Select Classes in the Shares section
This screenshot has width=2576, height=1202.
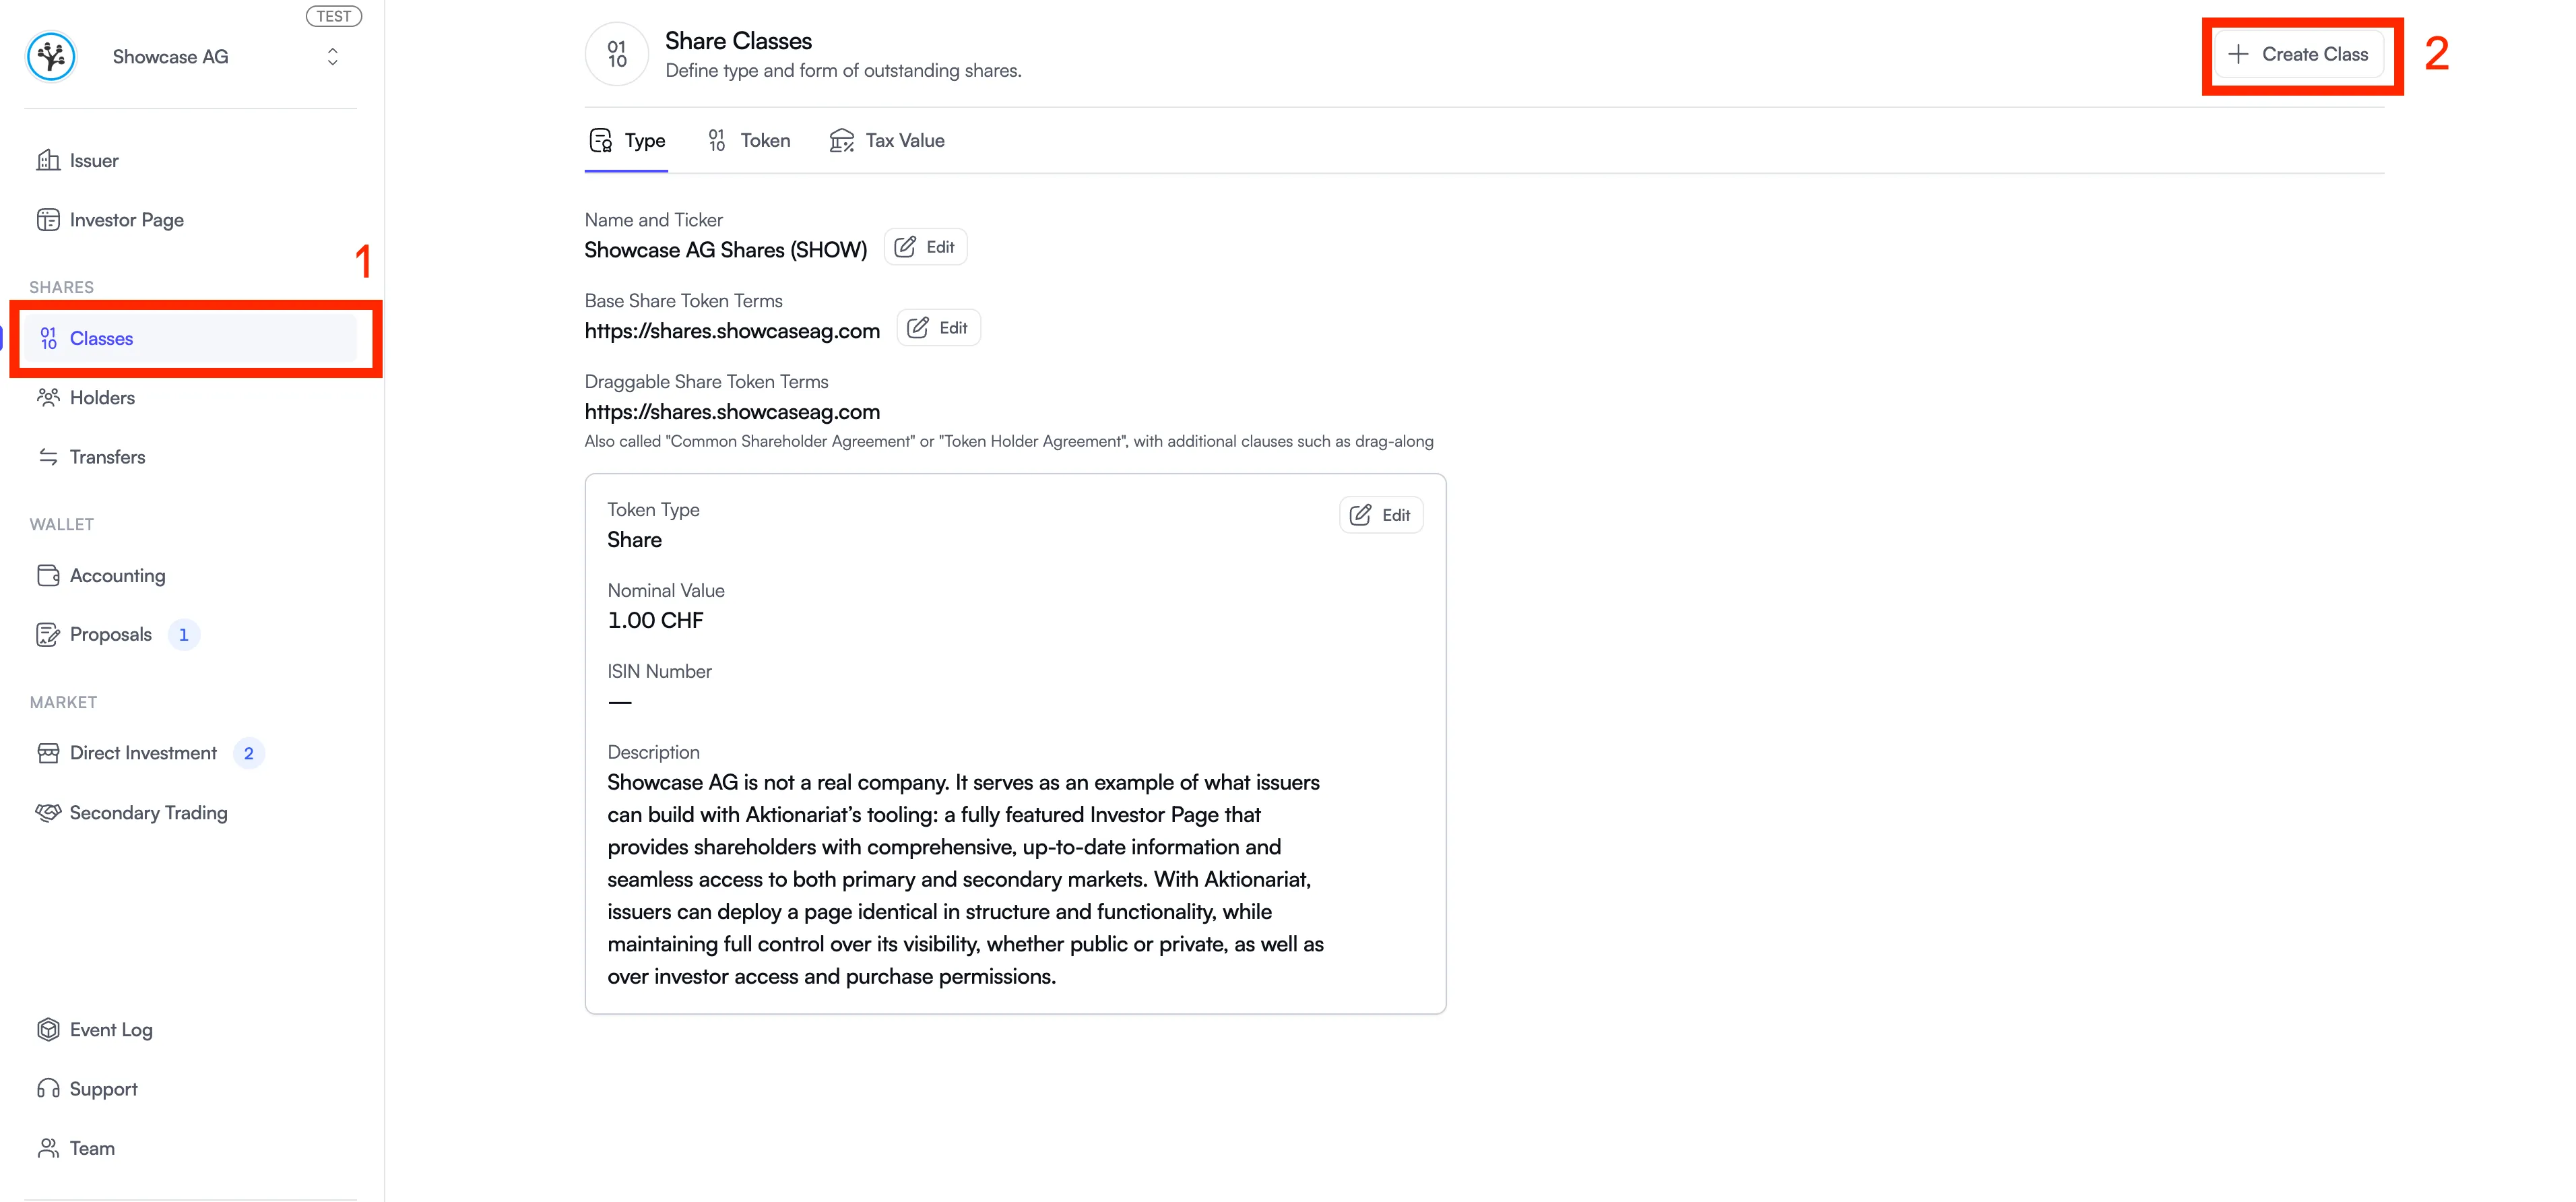point(101,339)
